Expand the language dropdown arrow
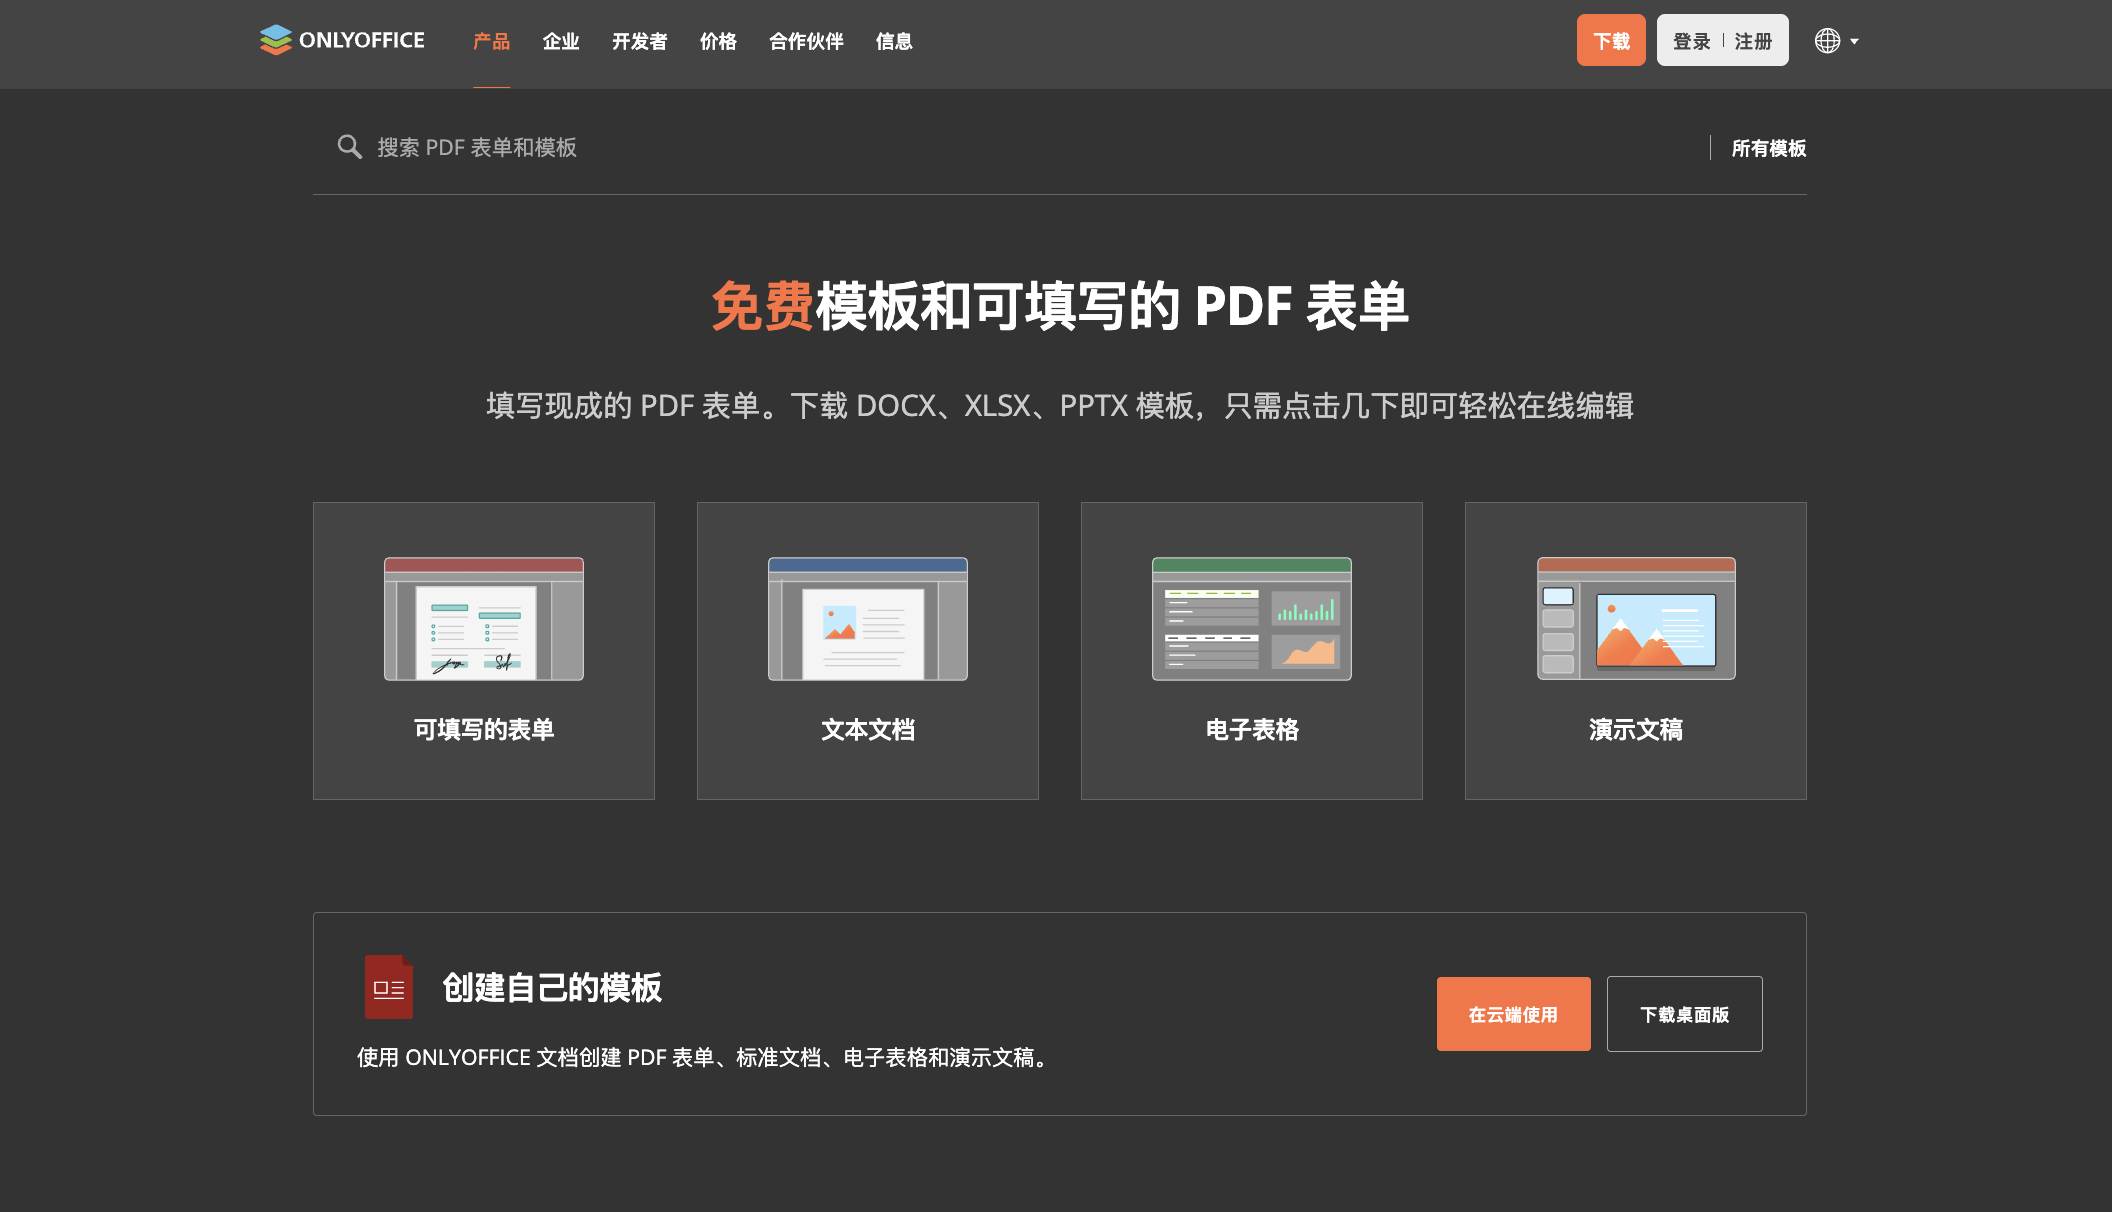The image size is (2112, 1212). coord(1854,42)
